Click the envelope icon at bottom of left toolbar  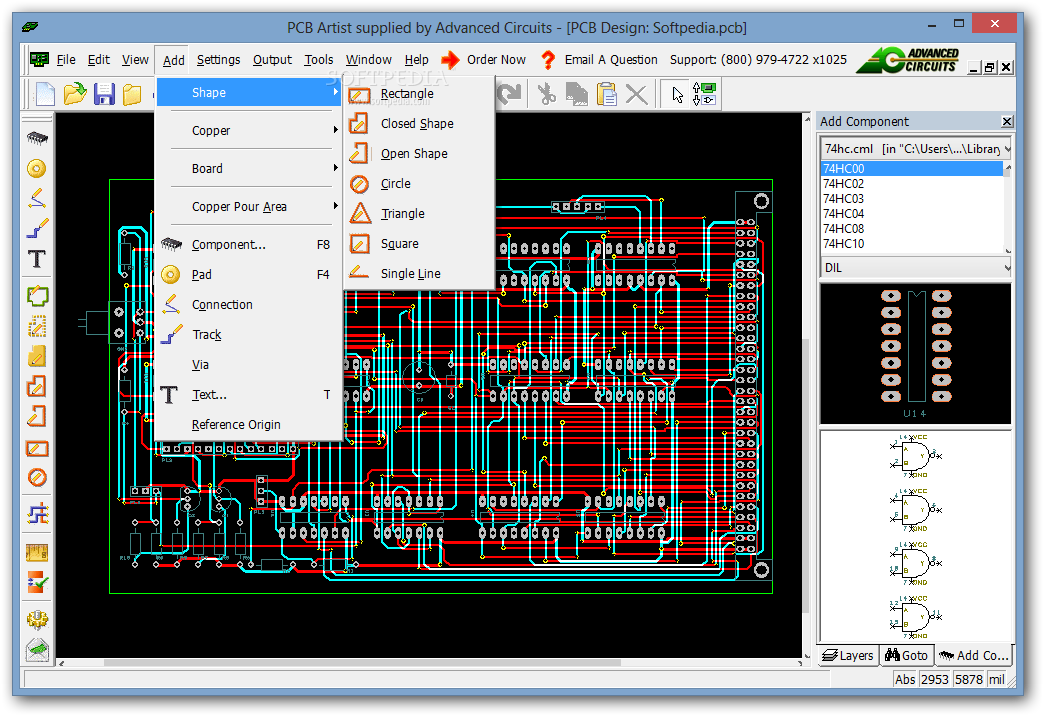click(37, 649)
